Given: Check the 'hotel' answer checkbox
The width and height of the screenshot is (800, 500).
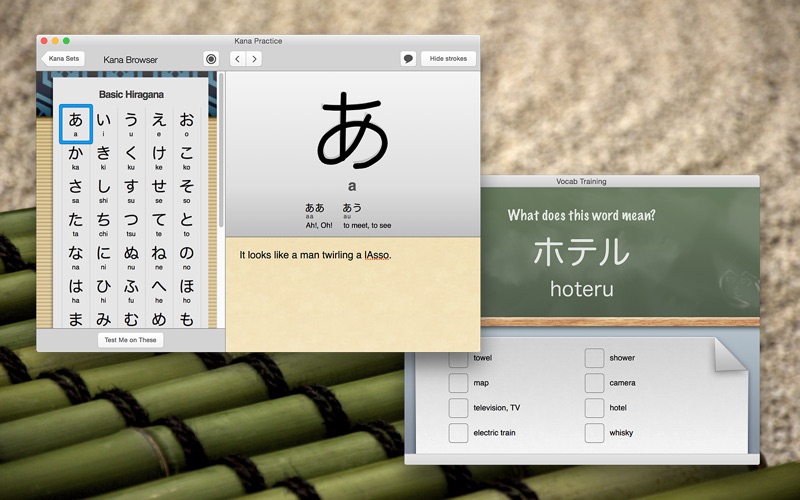Looking at the screenshot, I should pos(594,408).
